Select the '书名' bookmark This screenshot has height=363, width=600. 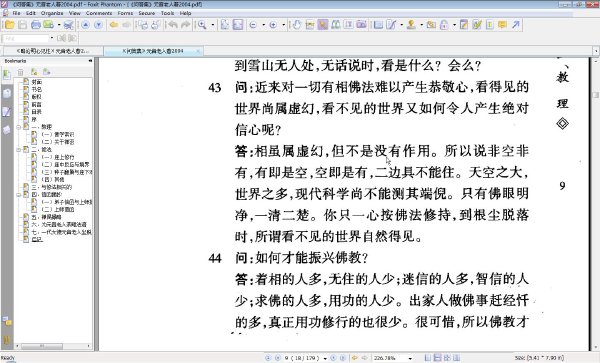coord(36,89)
